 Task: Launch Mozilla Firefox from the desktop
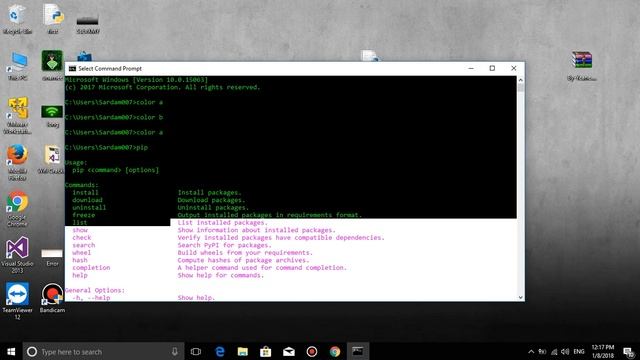pyautogui.click(x=17, y=162)
